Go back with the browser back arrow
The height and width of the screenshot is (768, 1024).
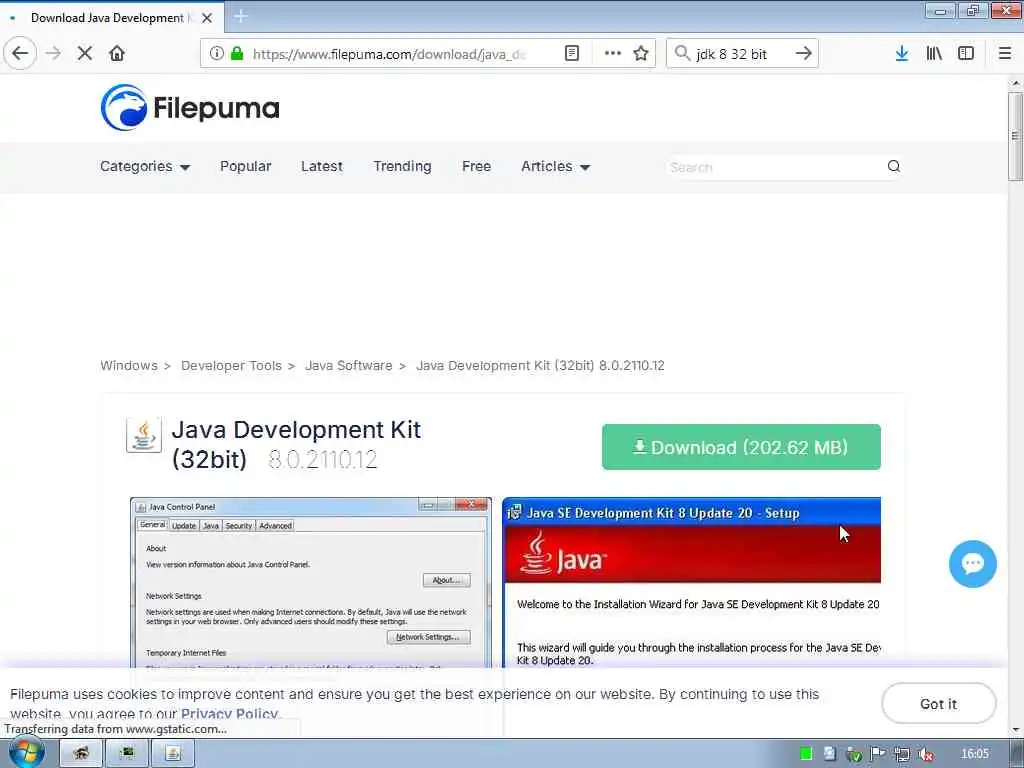click(x=20, y=54)
